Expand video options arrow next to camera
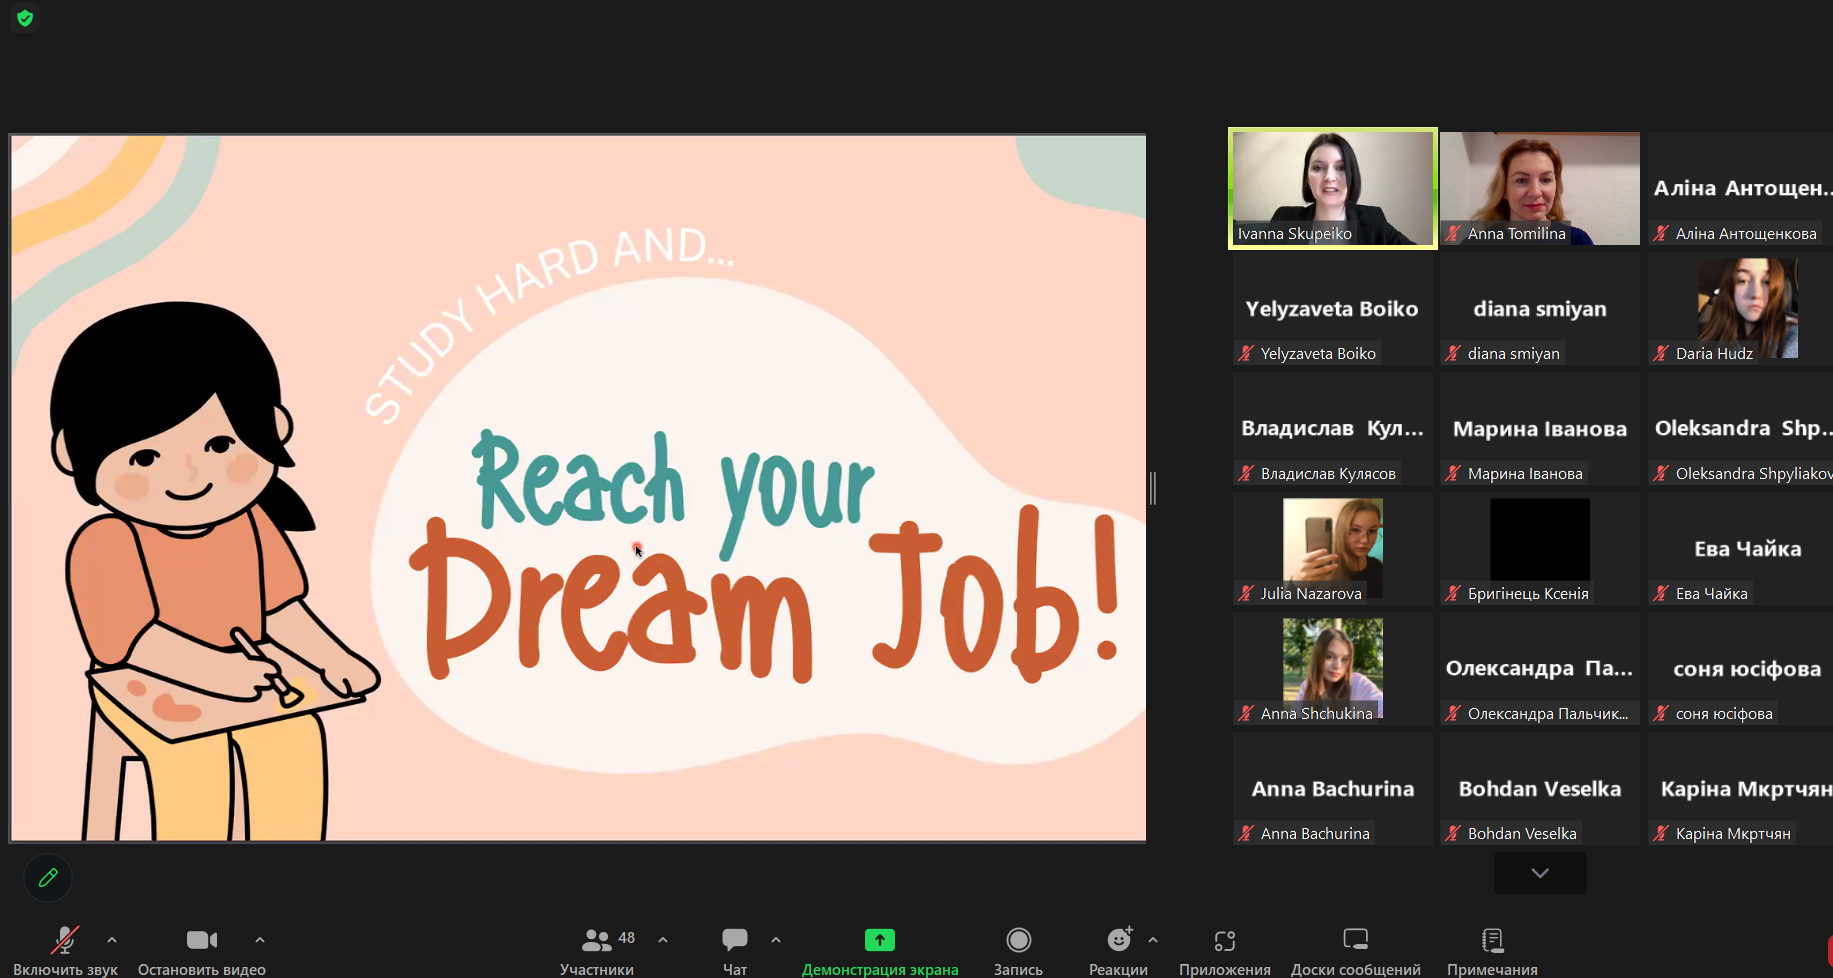1833x978 pixels. (260, 940)
